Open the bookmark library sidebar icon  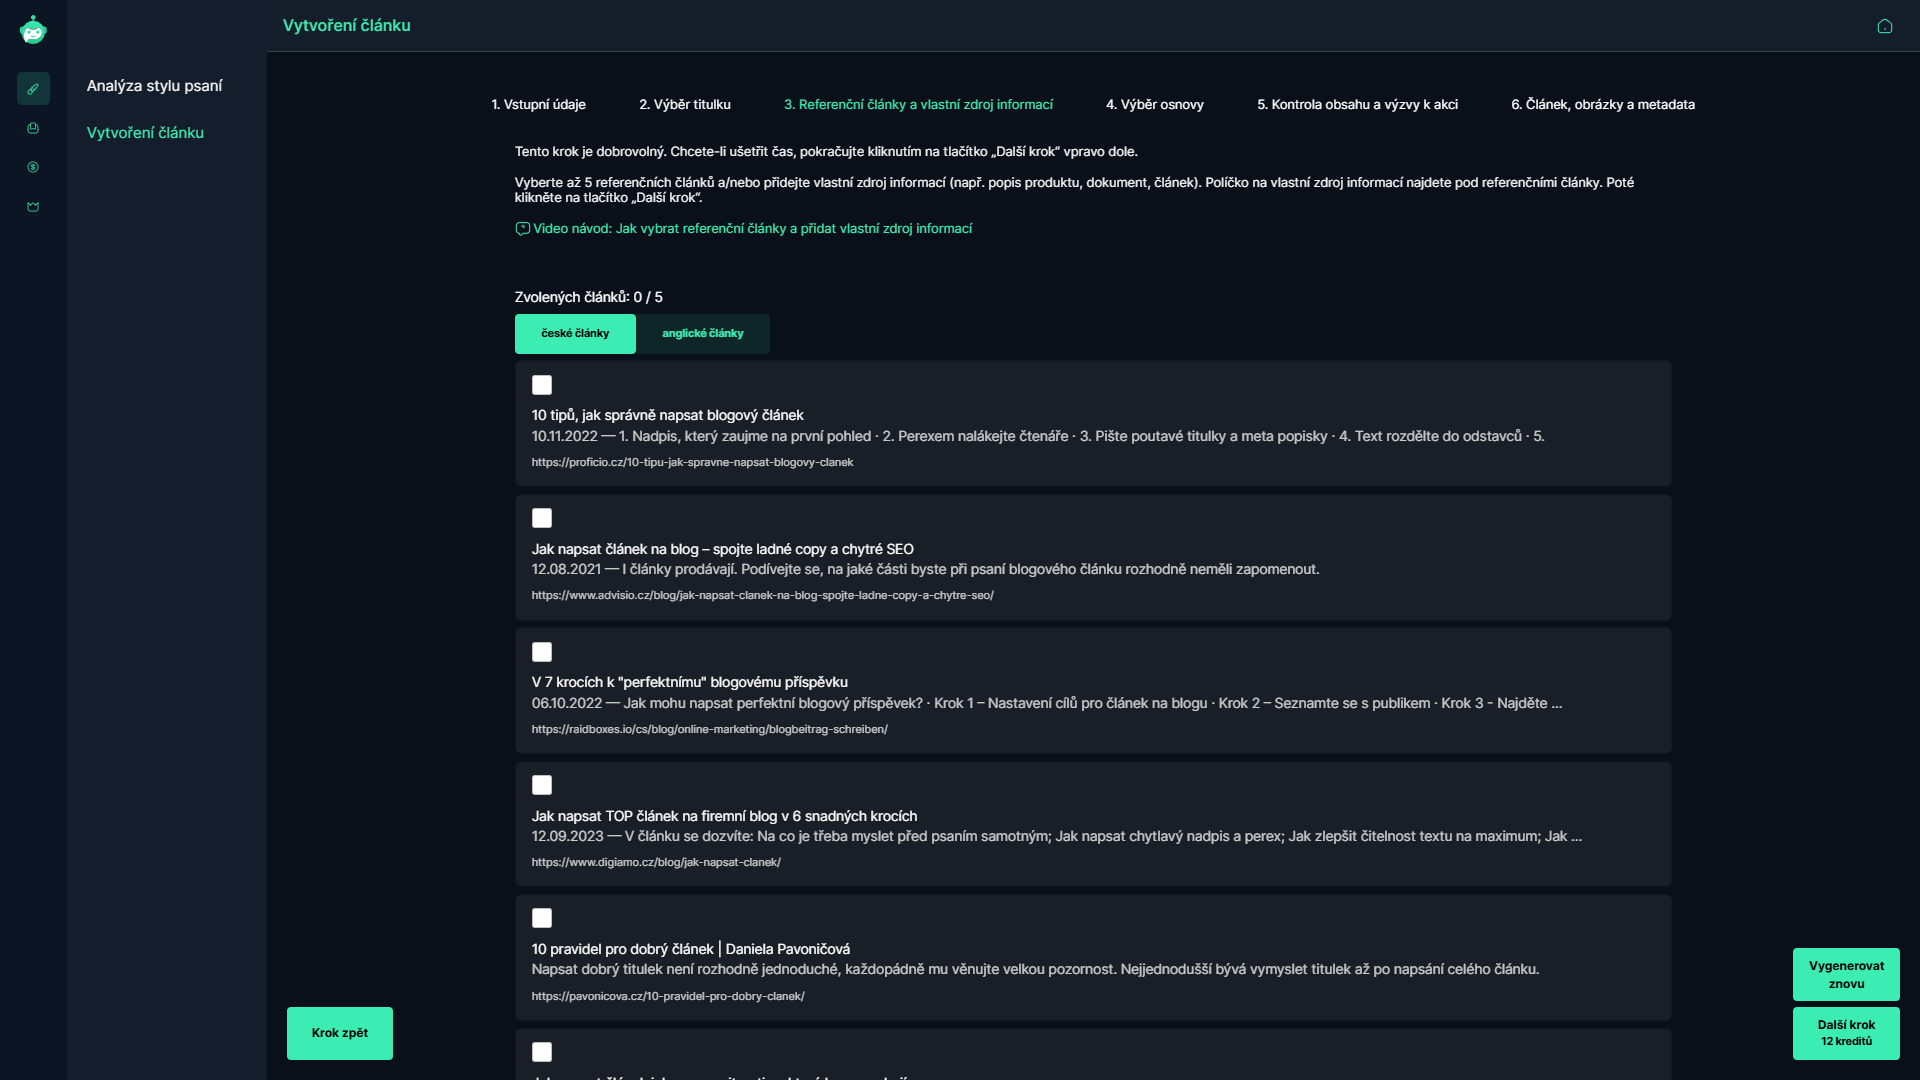point(33,128)
